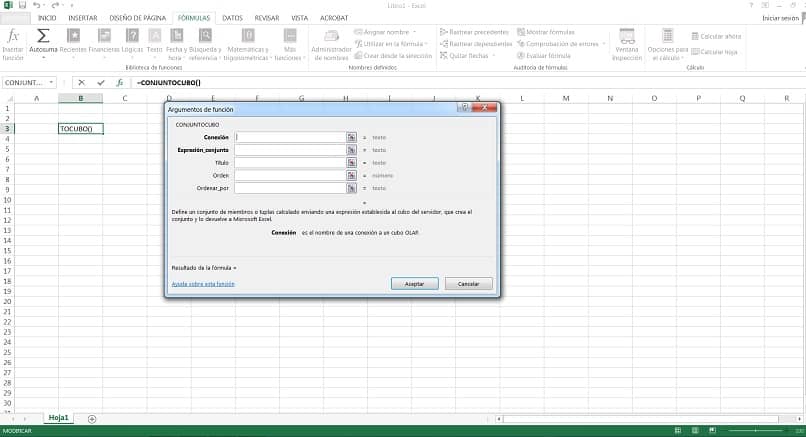The width and height of the screenshot is (806, 437).
Task: Expand Comprobación de errores dropdown
Action: pyautogui.click(x=604, y=44)
